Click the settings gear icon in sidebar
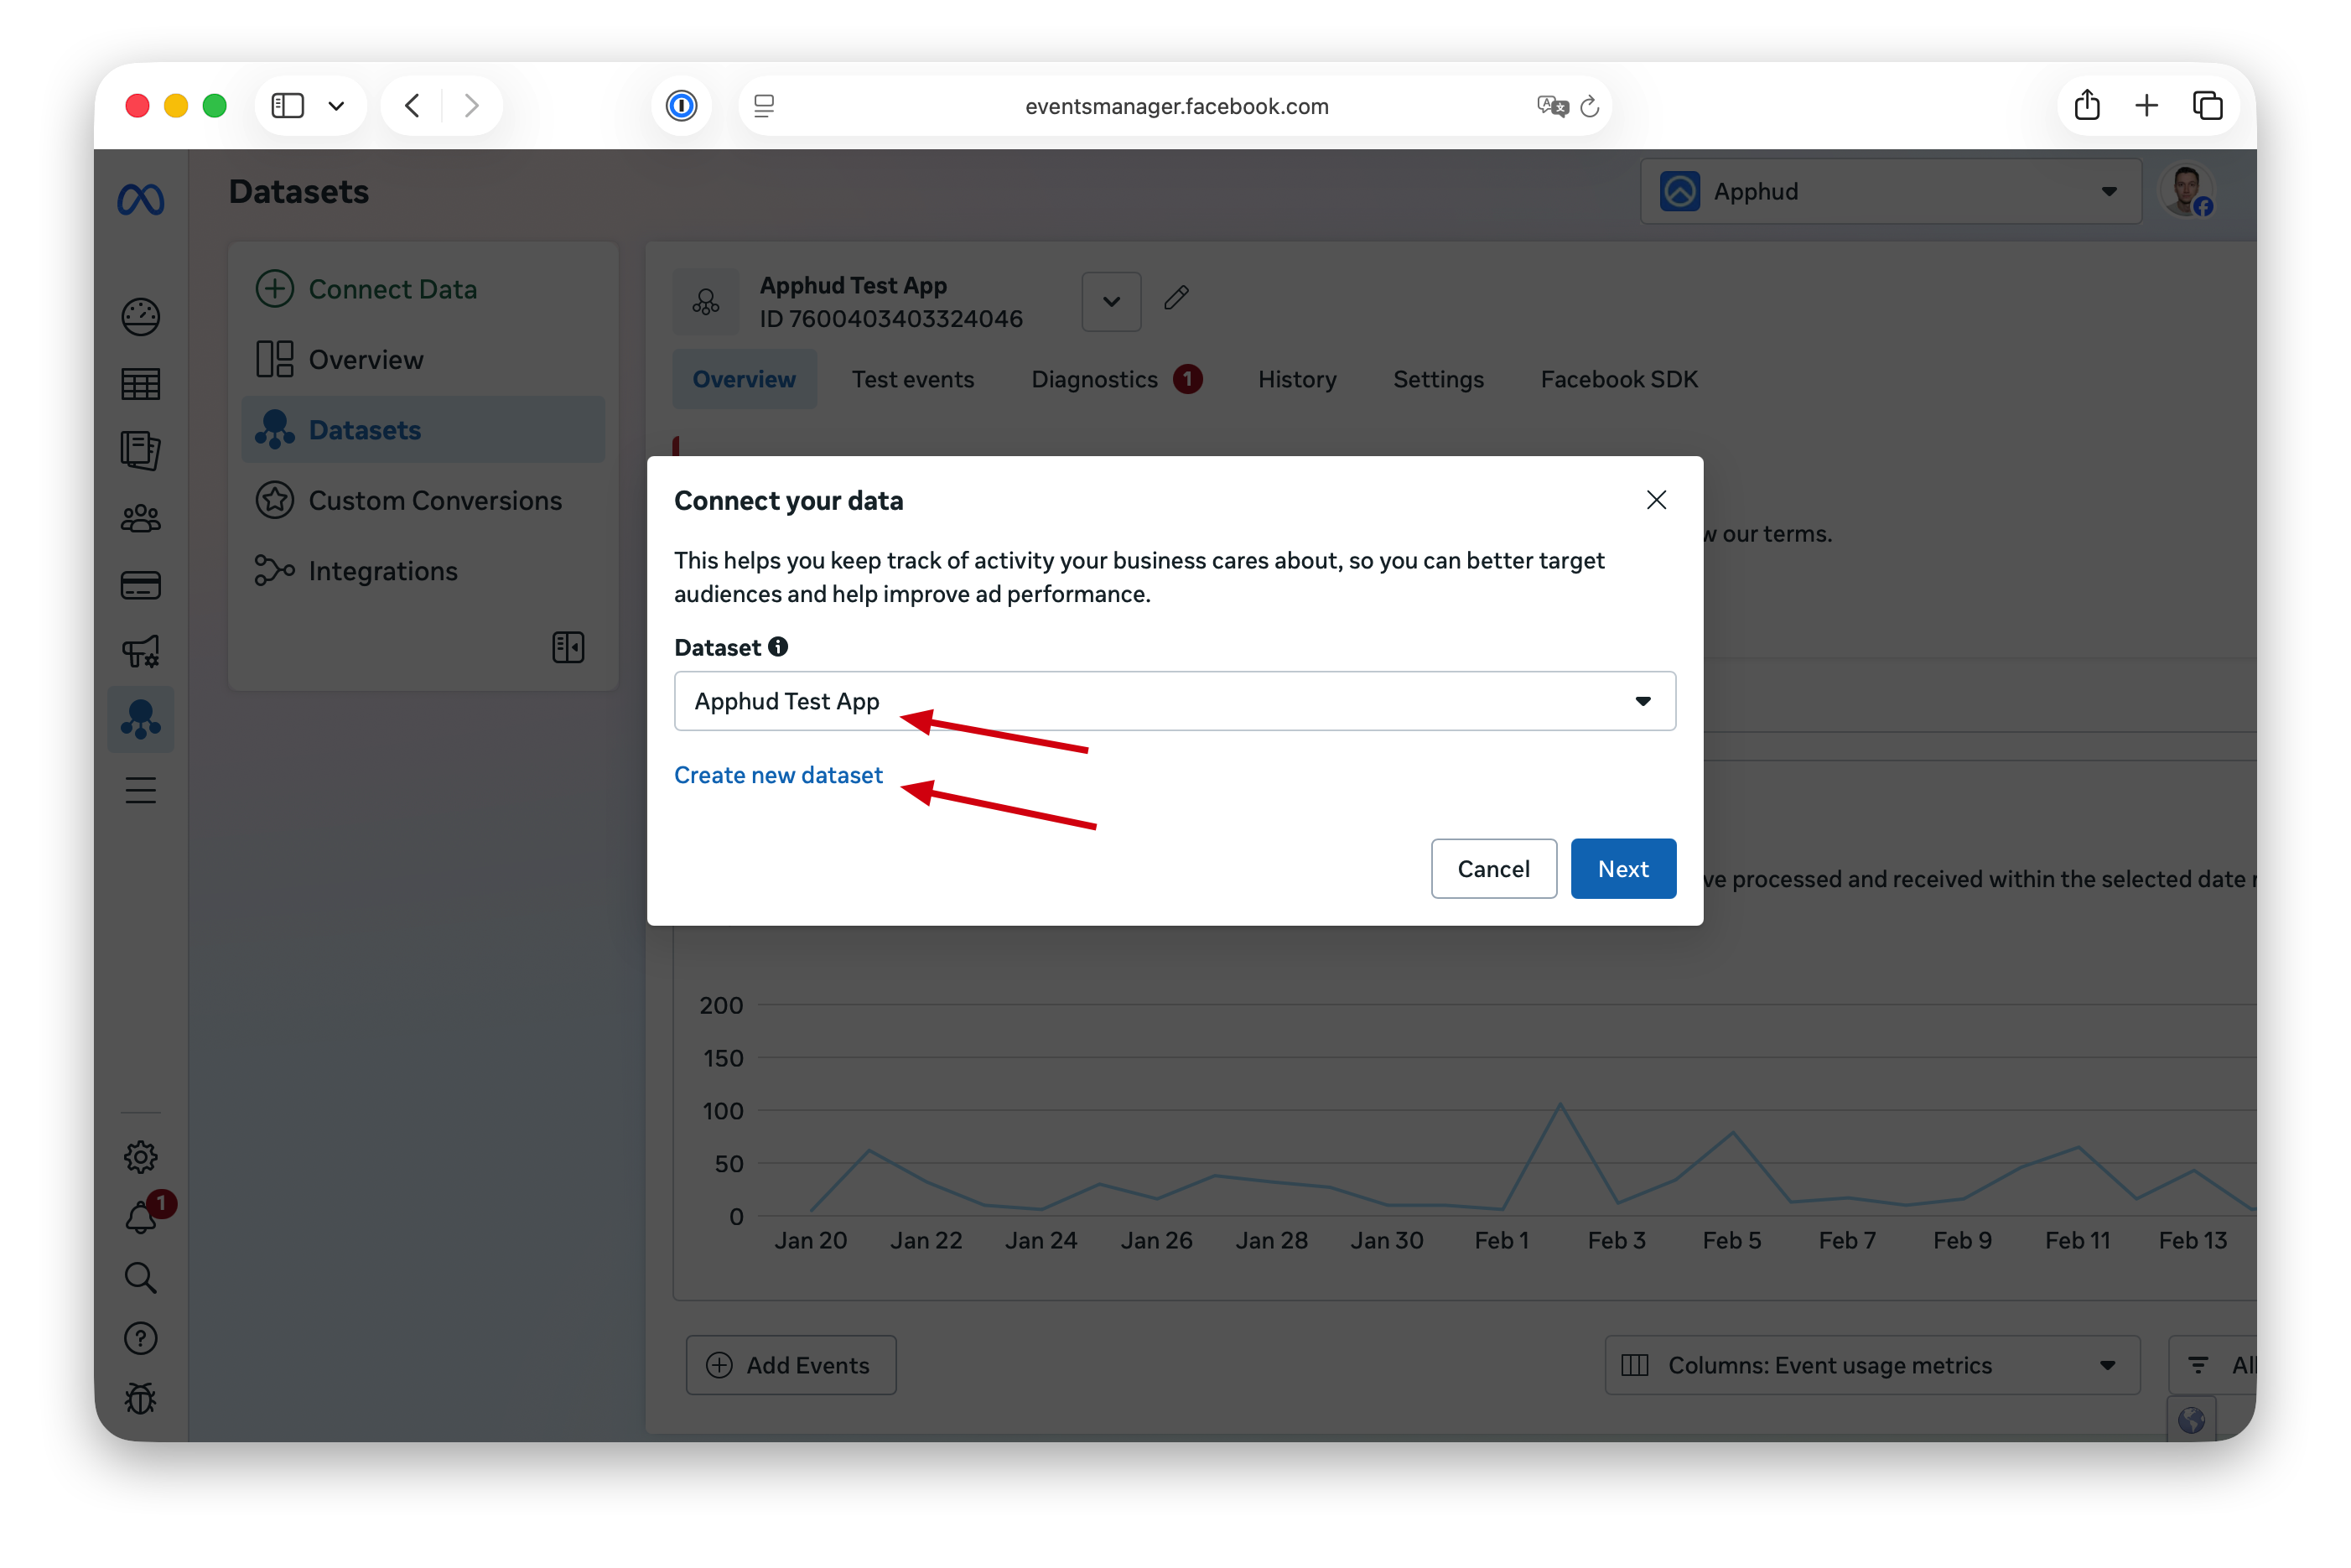This screenshot has width=2351, height=1568. (x=140, y=1157)
